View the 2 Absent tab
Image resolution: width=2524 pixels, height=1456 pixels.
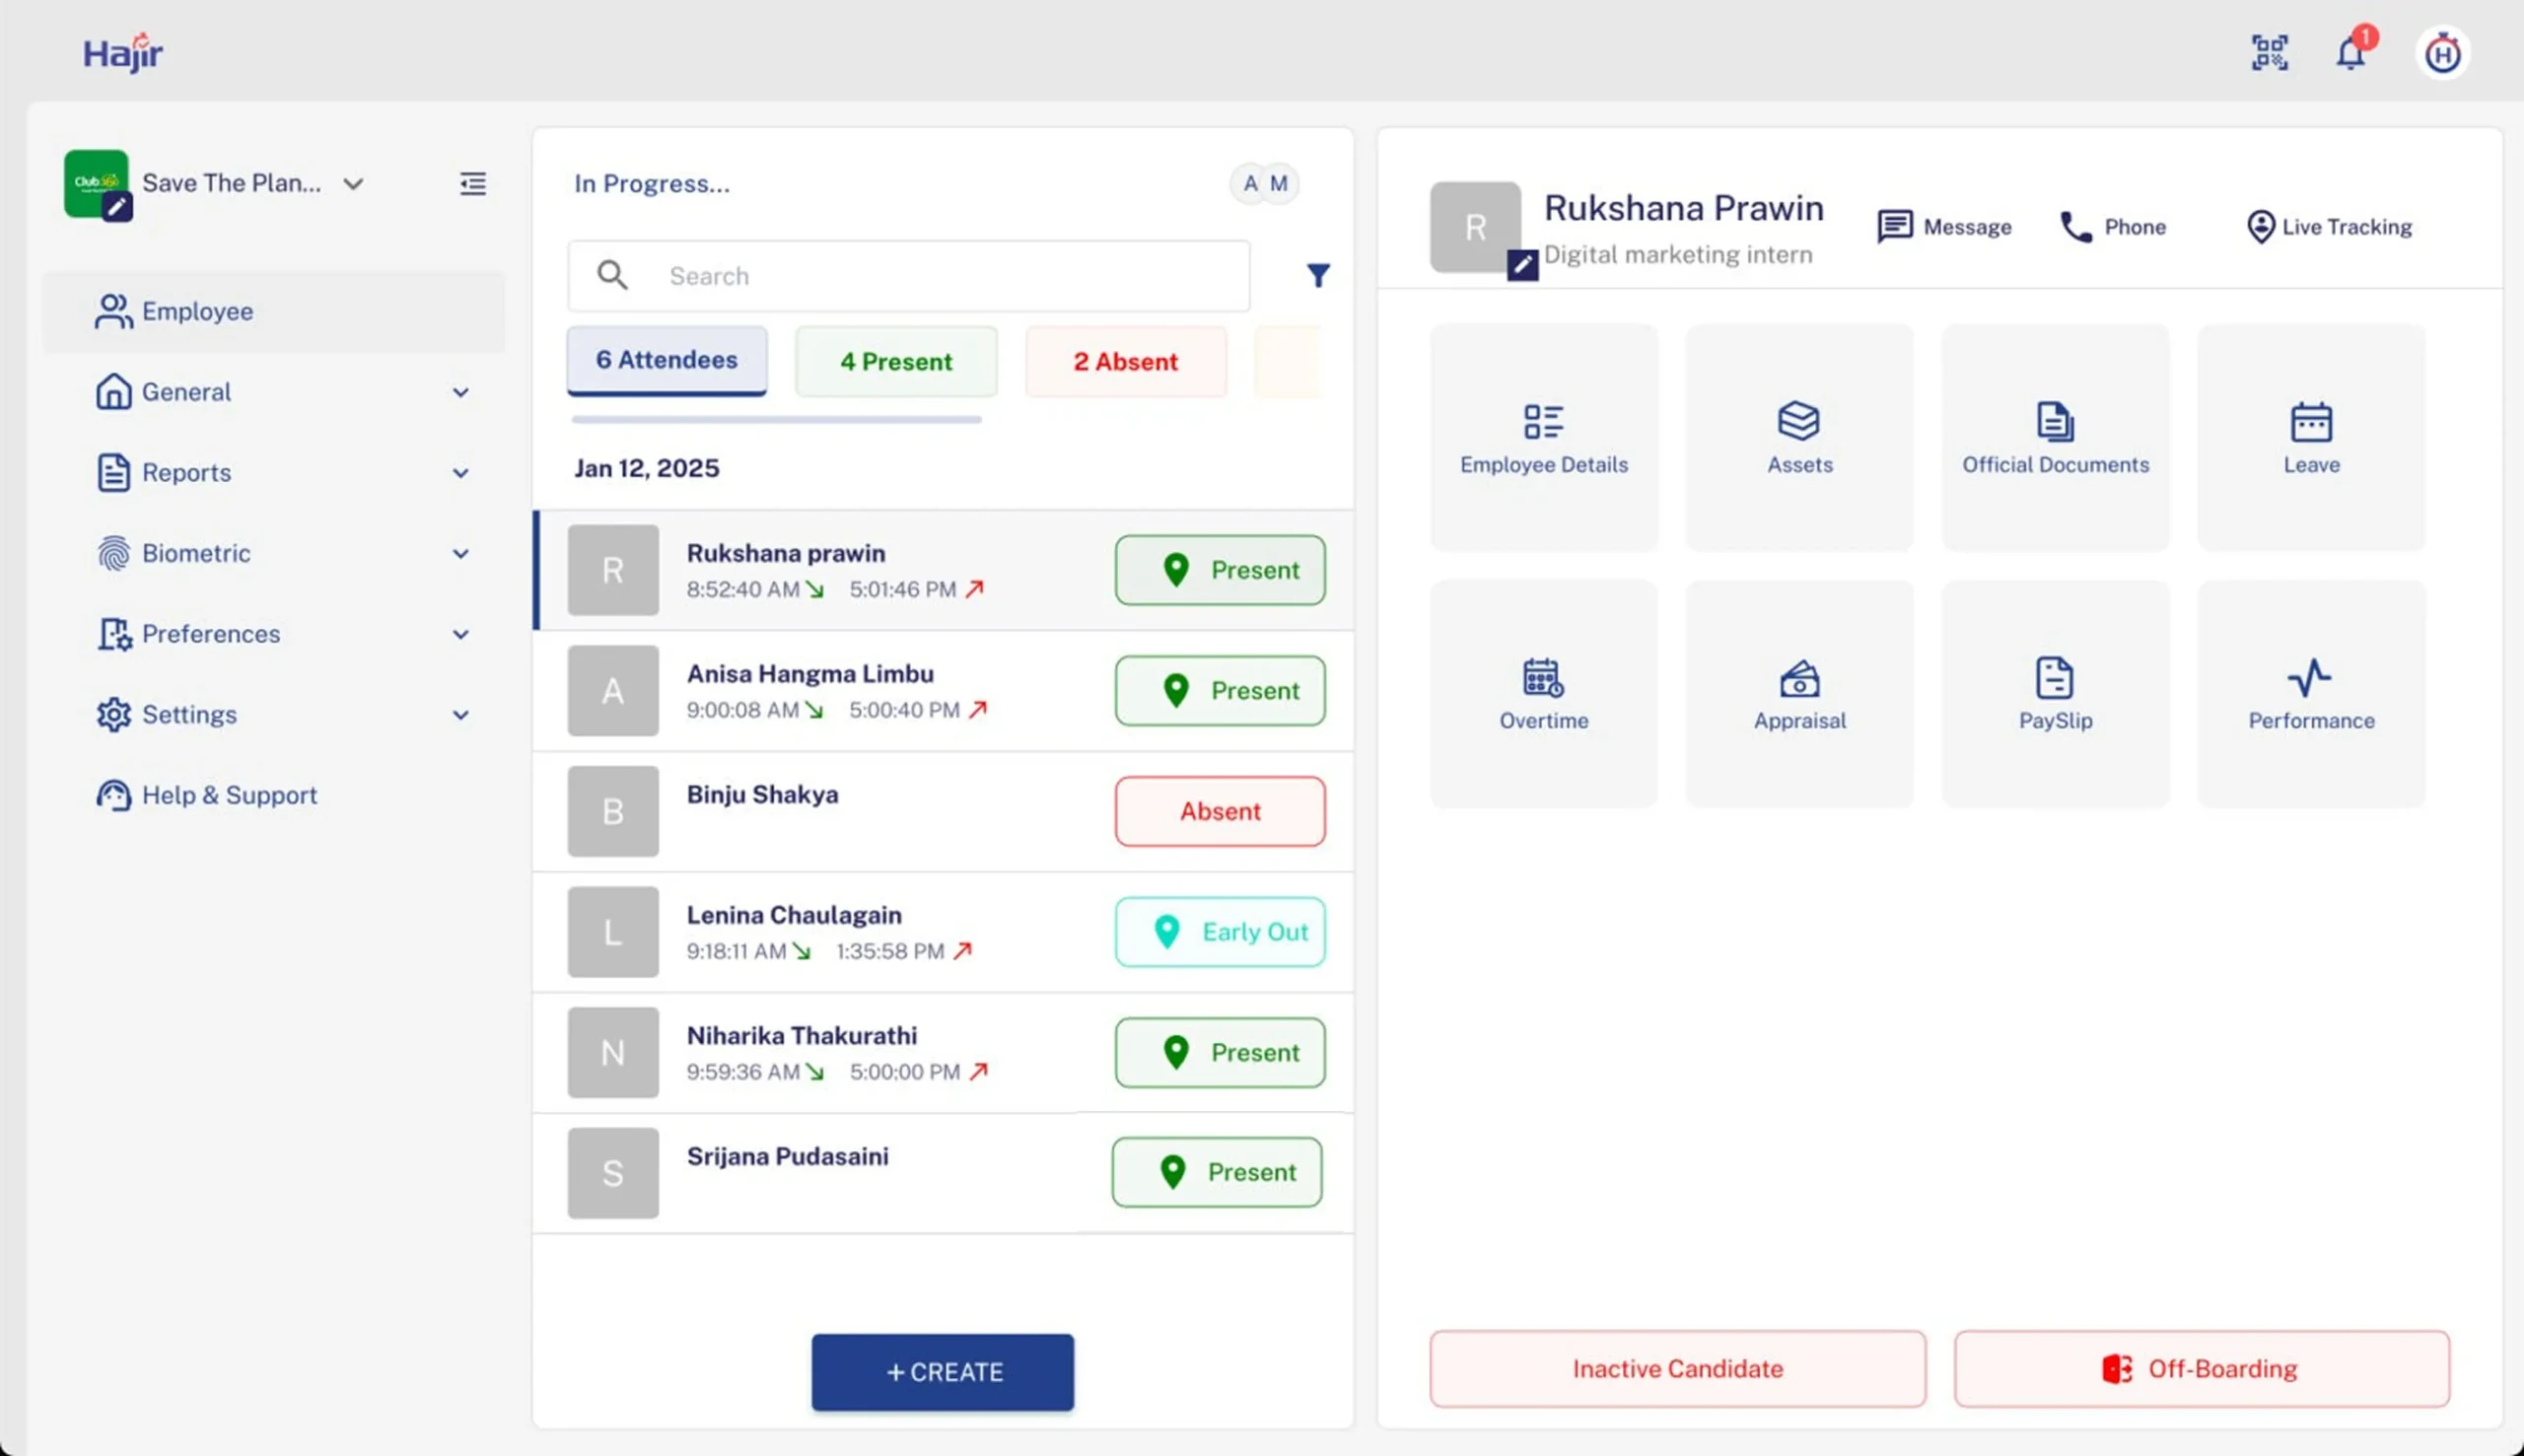point(1124,361)
